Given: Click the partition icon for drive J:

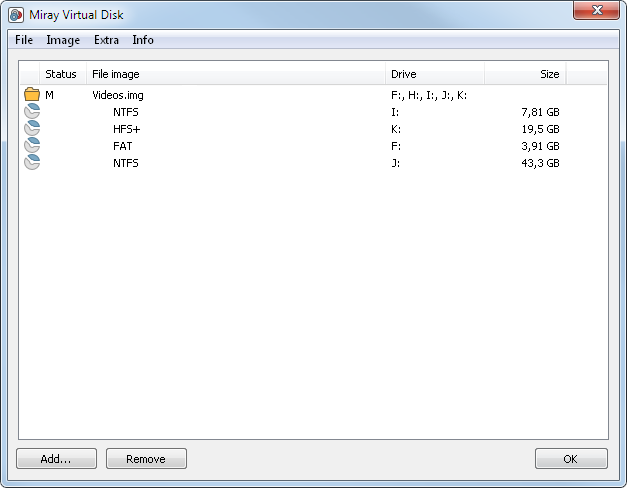Looking at the screenshot, I should (32, 162).
